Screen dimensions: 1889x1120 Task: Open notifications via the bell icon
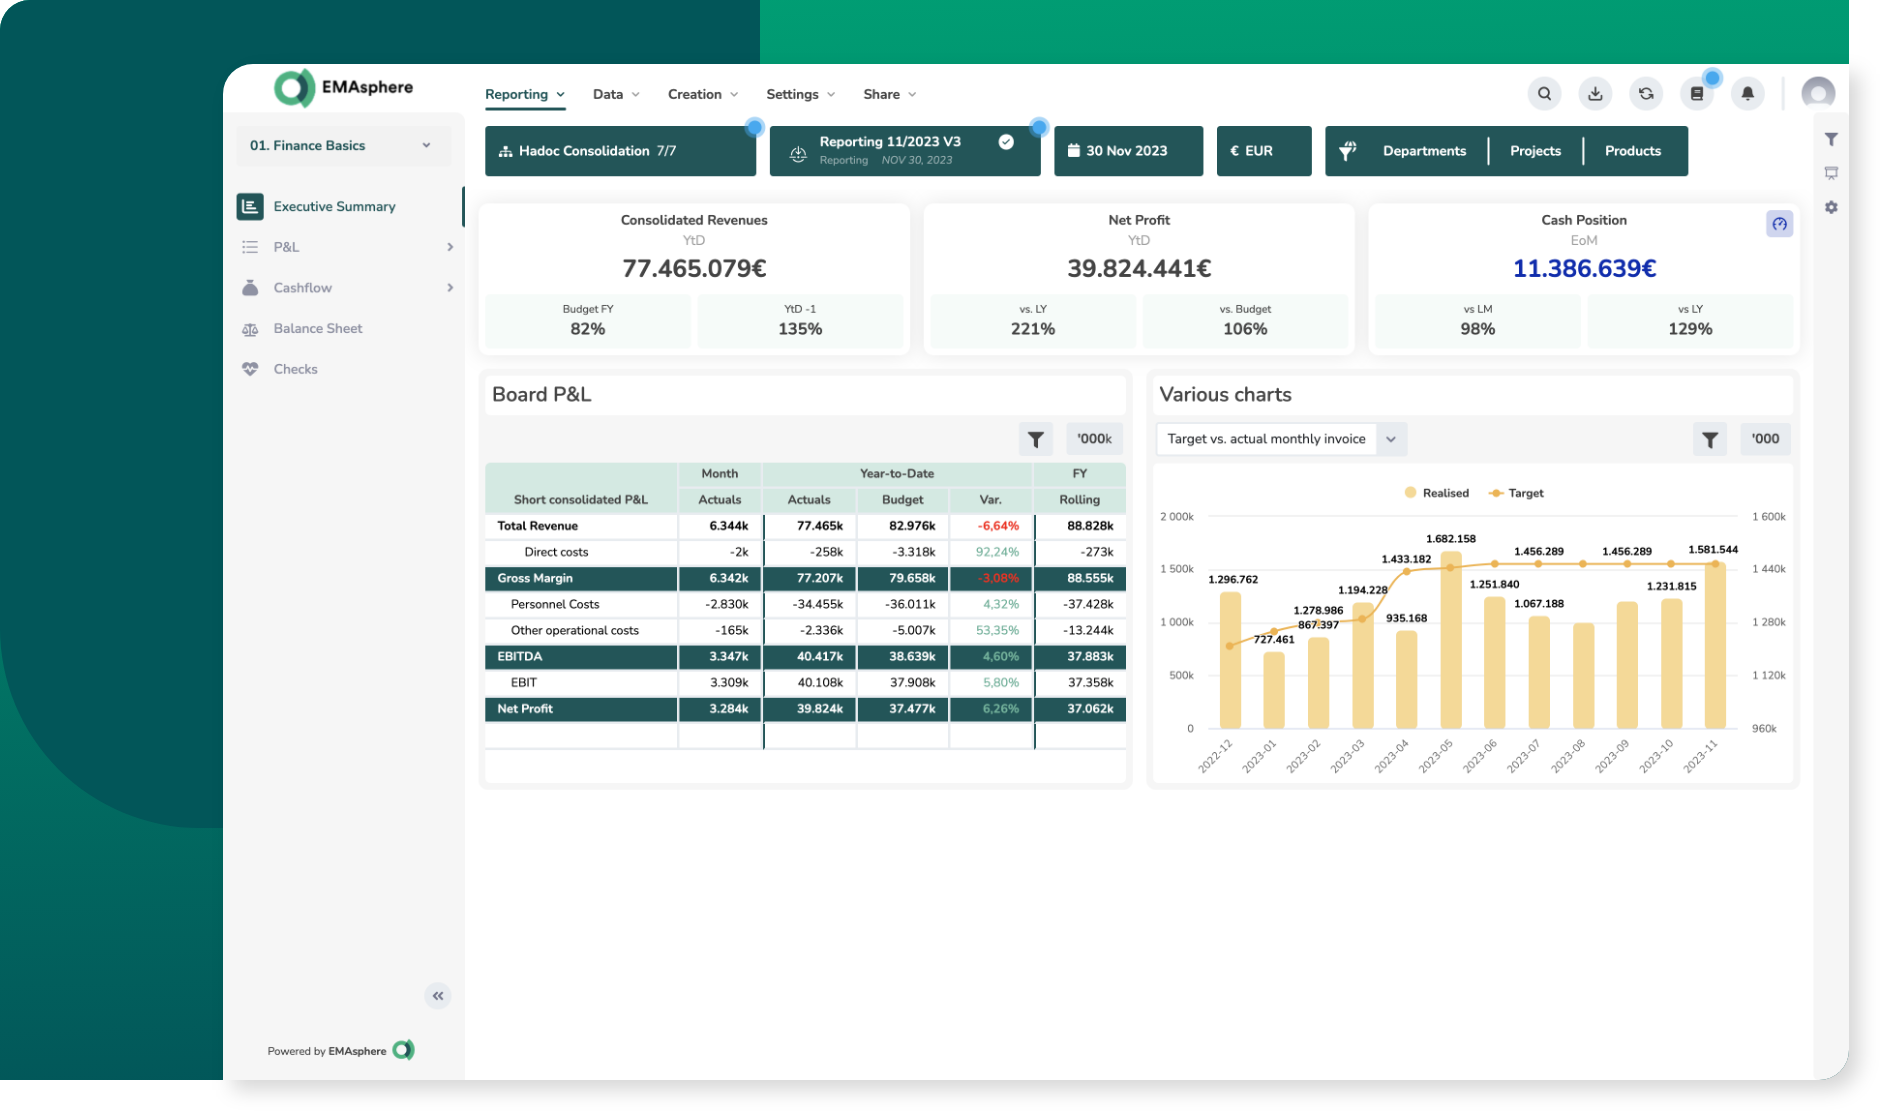tap(1748, 93)
